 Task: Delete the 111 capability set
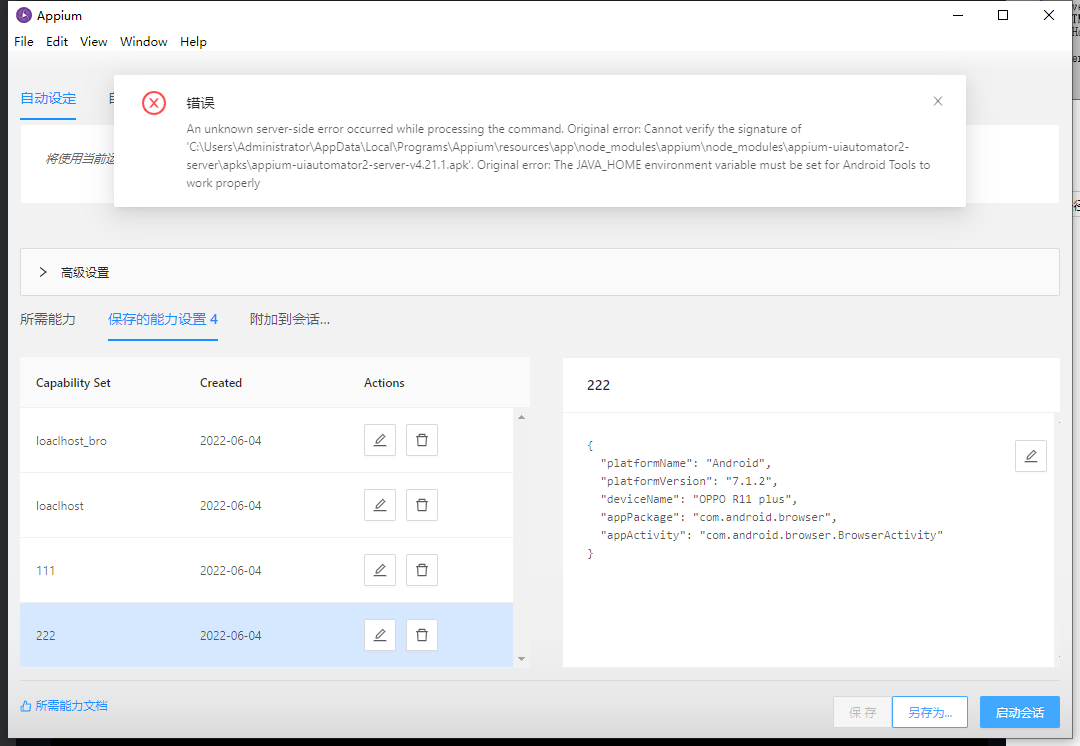[422, 570]
